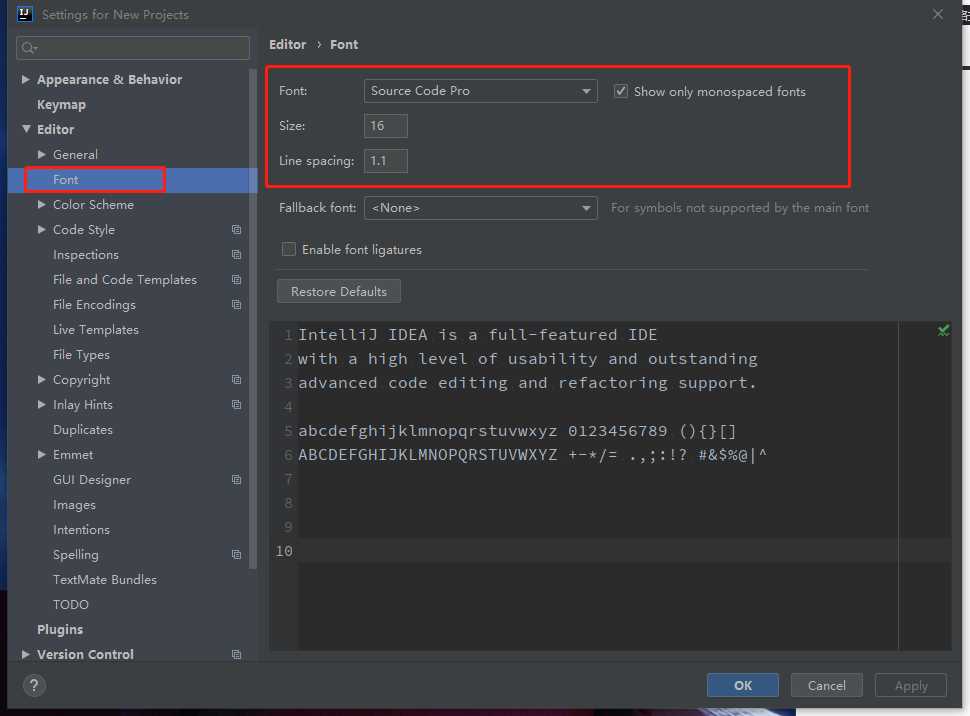Click the search magnifier icon in settings search
The image size is (970, 716).
coord(28,48)
